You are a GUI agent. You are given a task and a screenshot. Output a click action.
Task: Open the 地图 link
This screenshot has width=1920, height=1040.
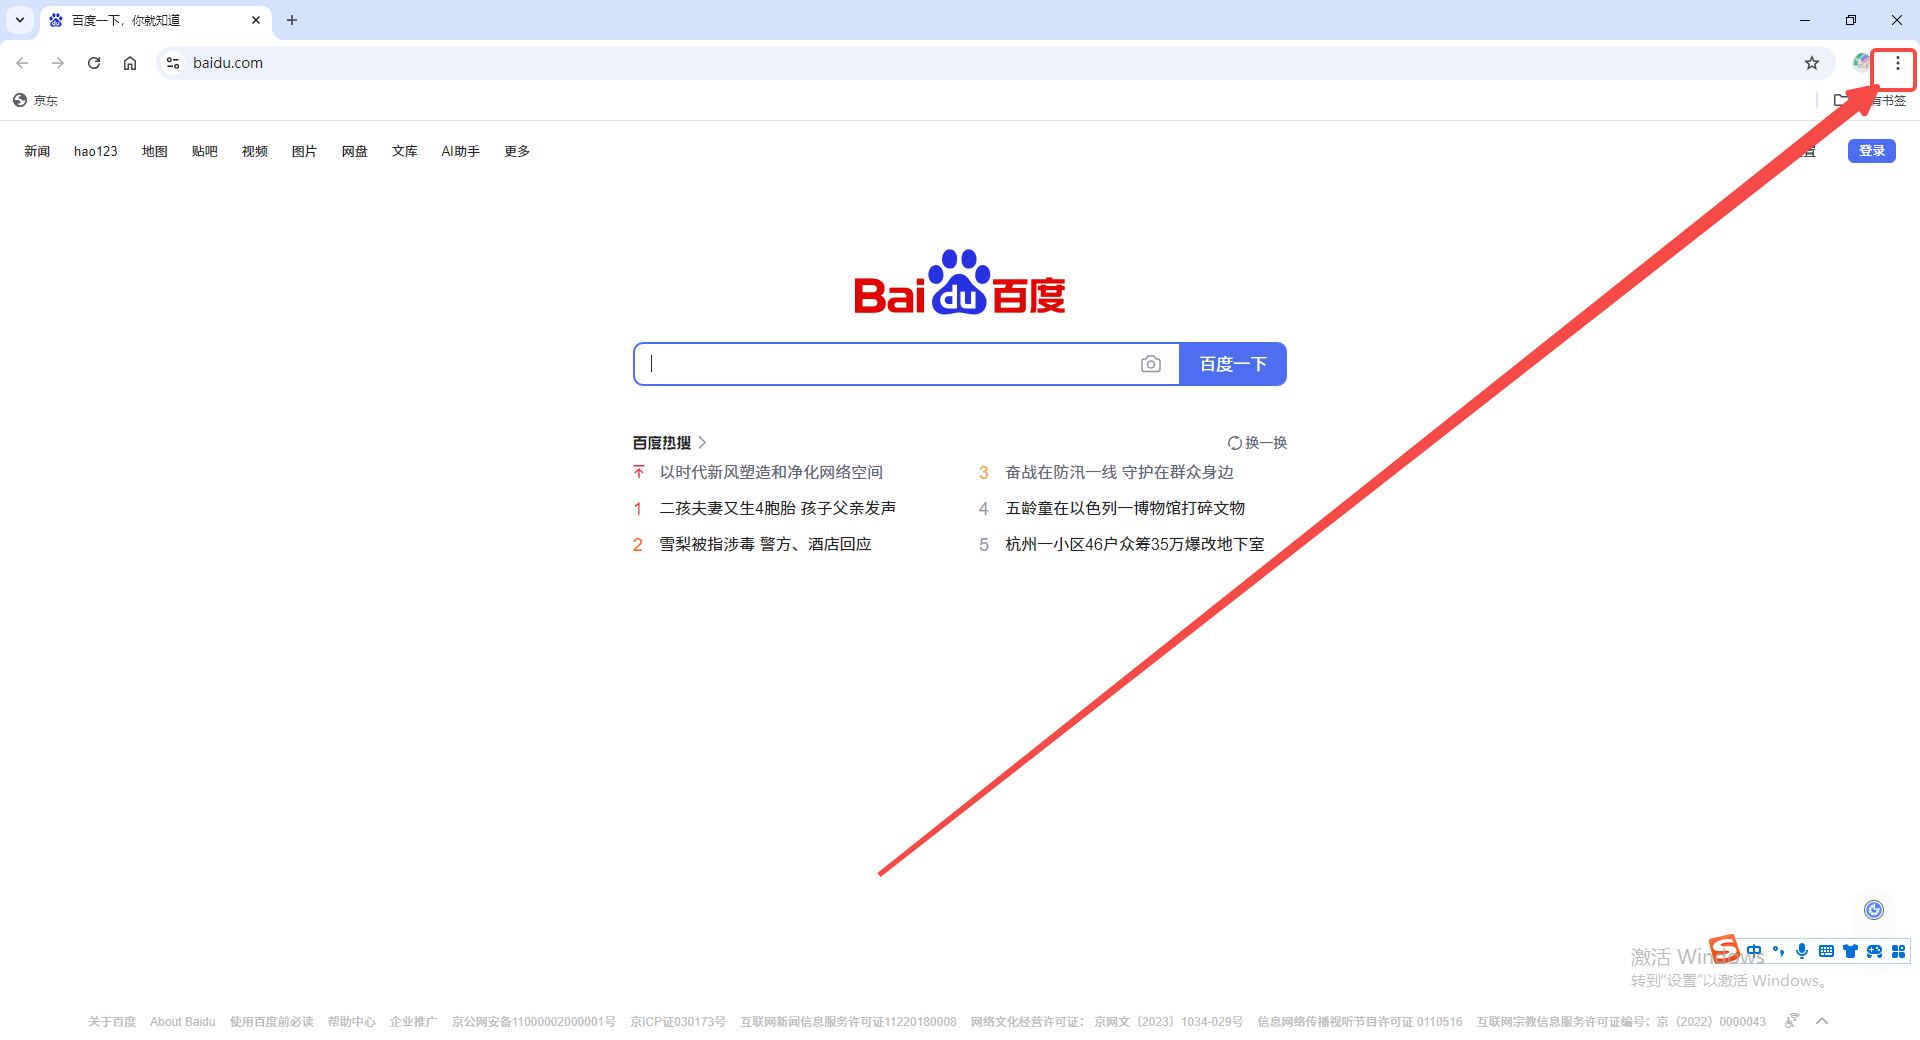point(155,151)
